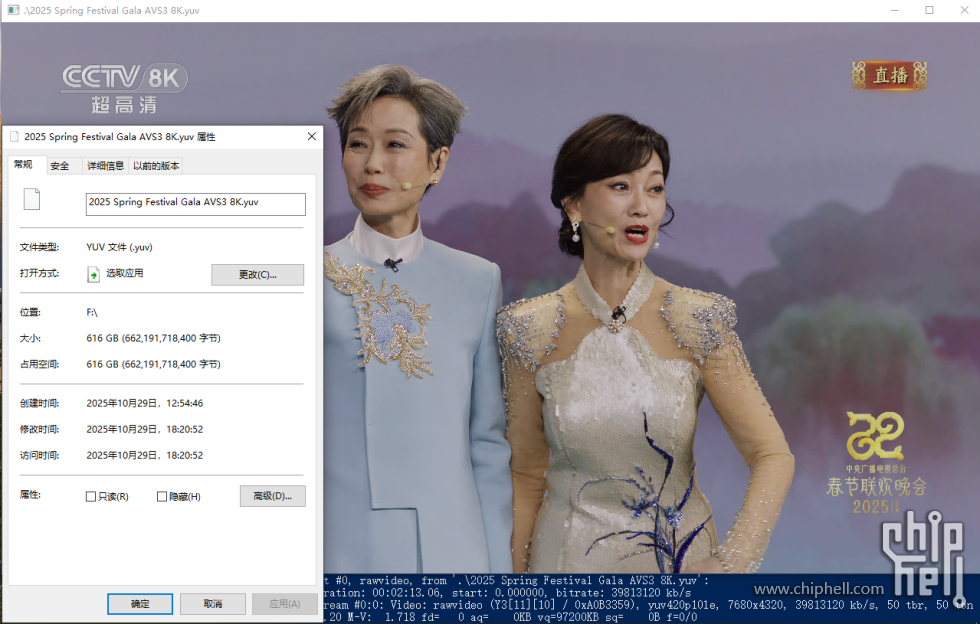The image size is (980, 624).
Task: Click the file icon in the Properties title bar
Action: tap(13, 136)
